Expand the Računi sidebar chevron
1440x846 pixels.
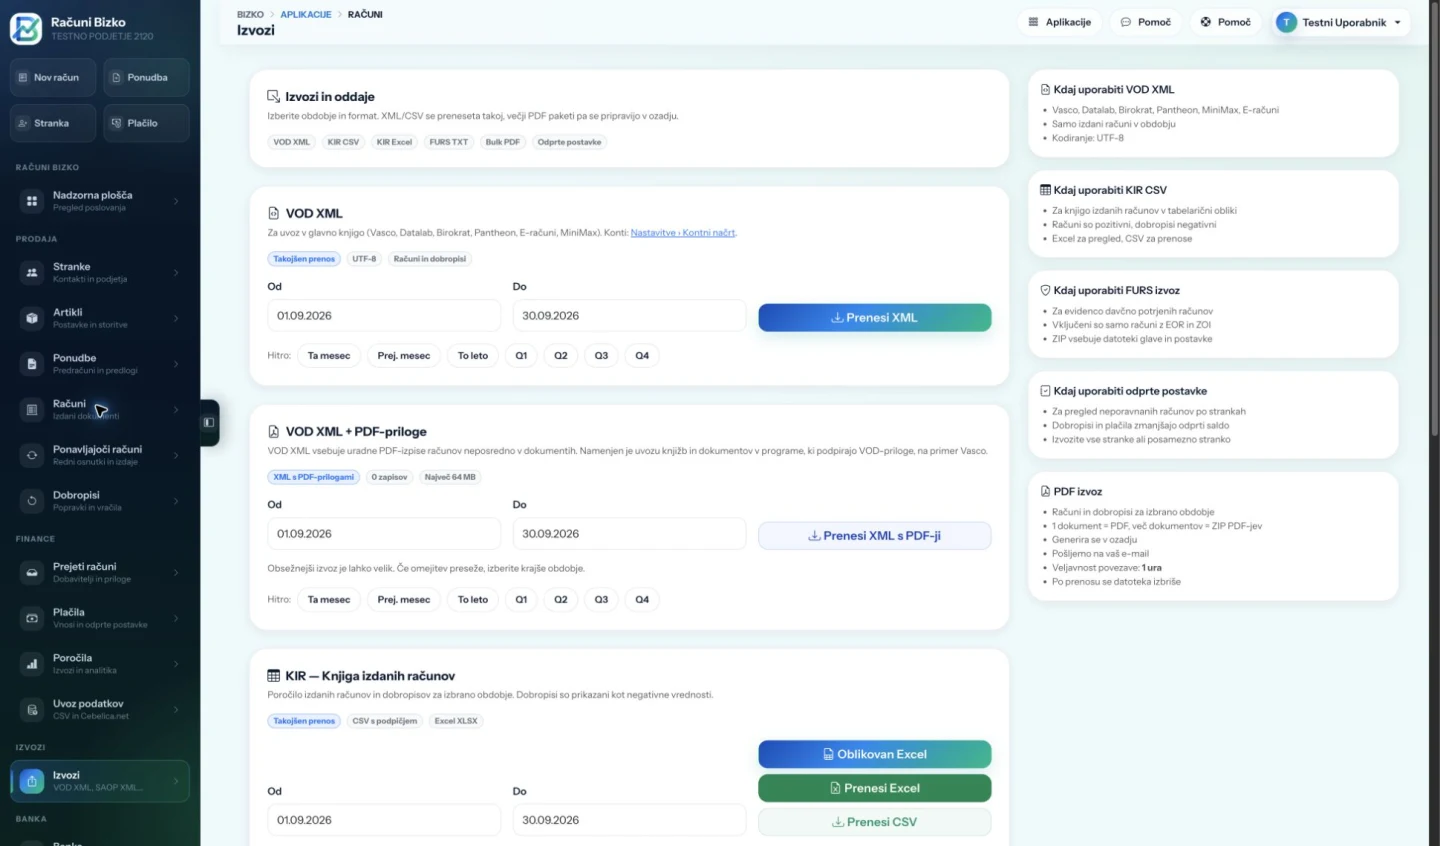pos(176,409)
